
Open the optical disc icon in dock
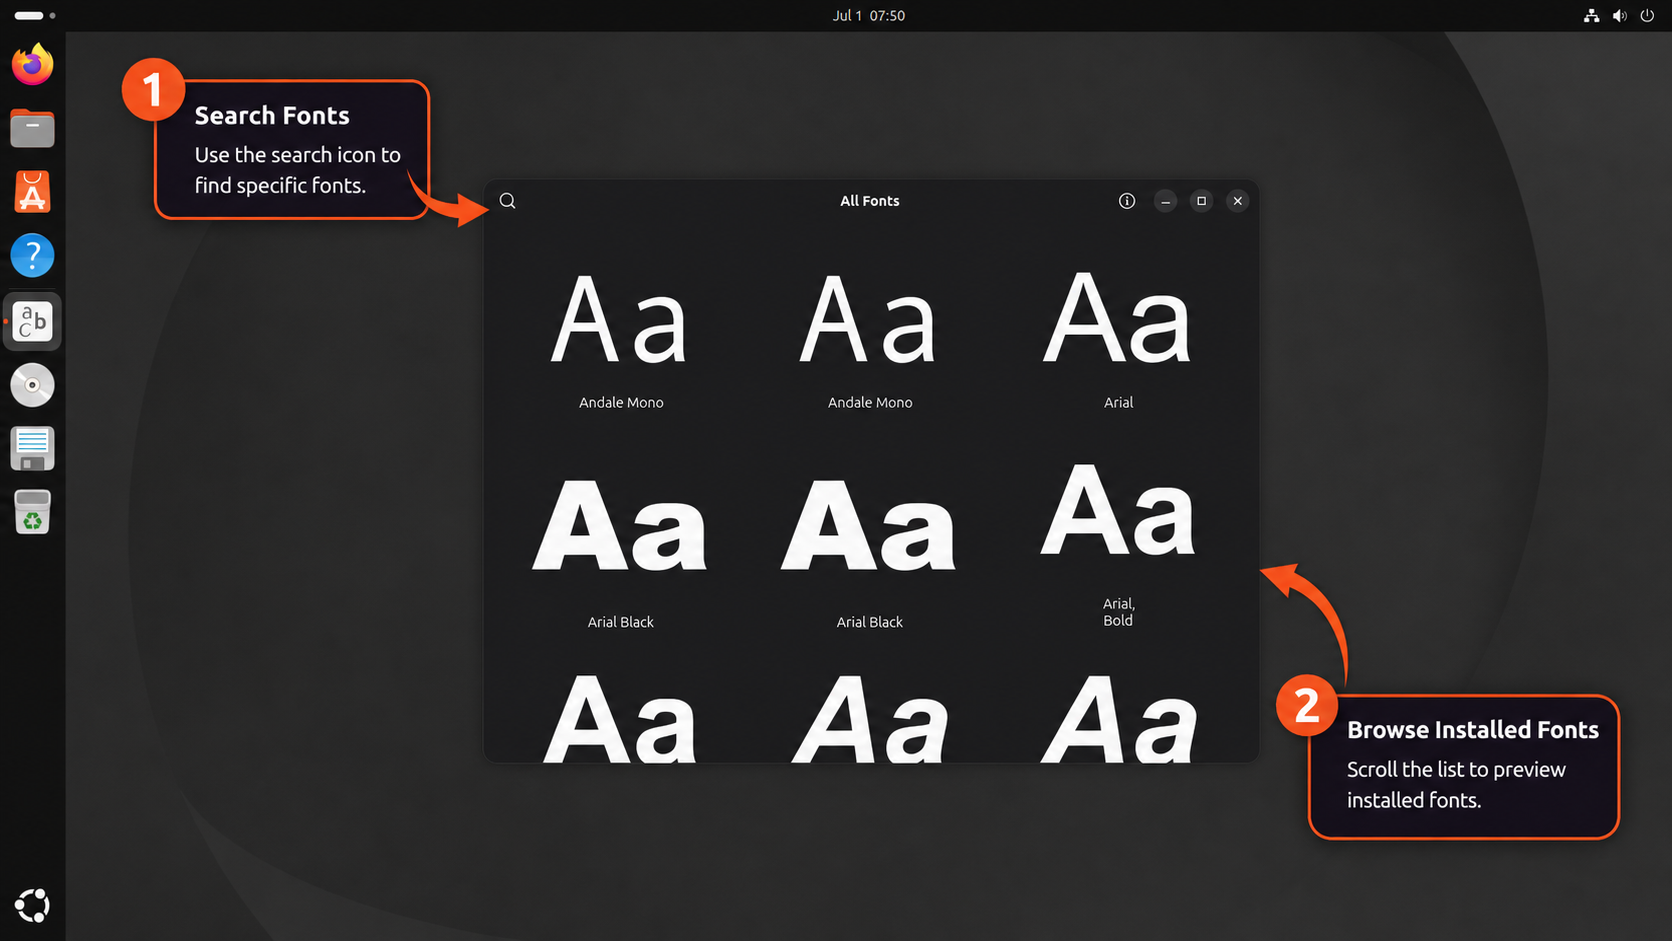point(33,385)
